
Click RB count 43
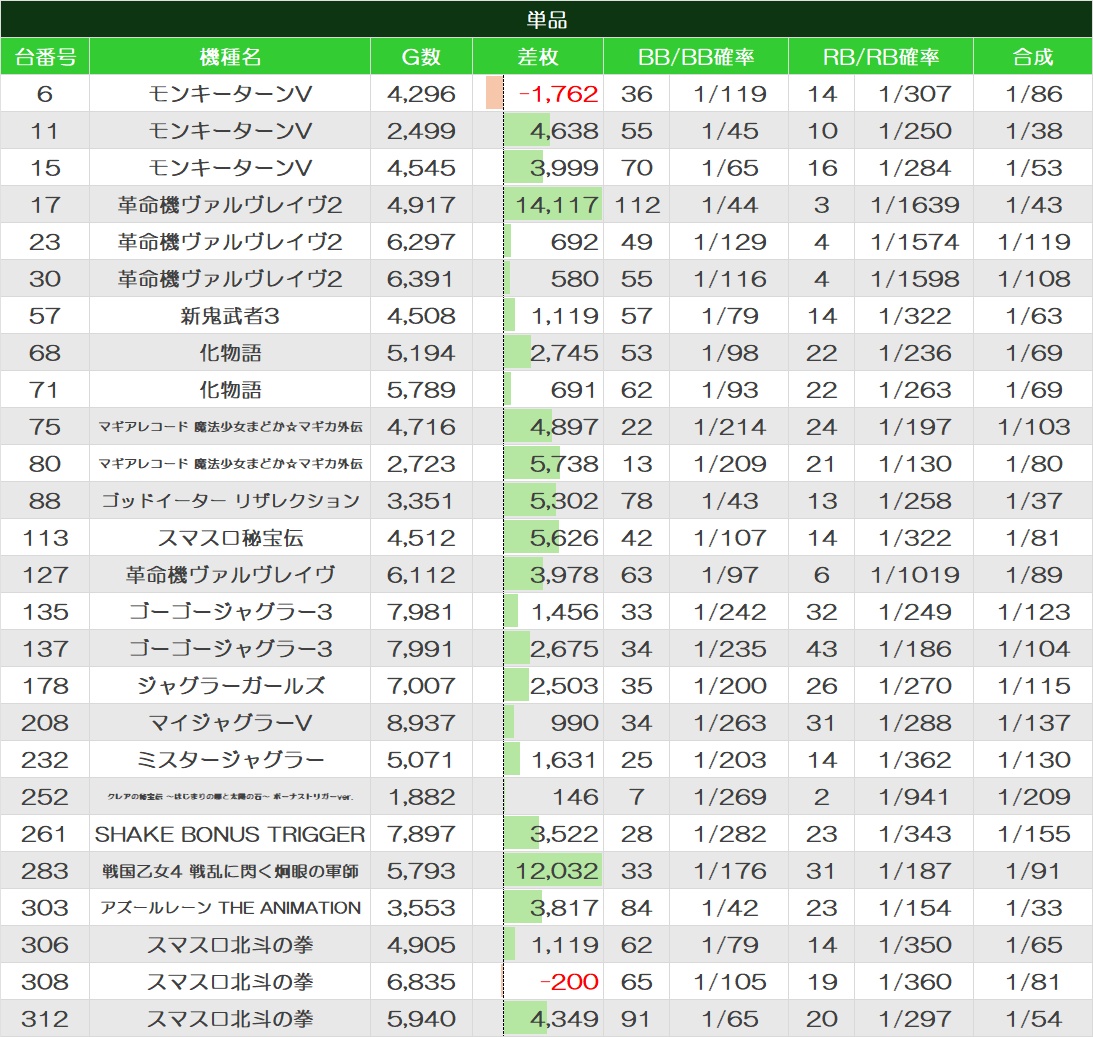tap(822, 648)
